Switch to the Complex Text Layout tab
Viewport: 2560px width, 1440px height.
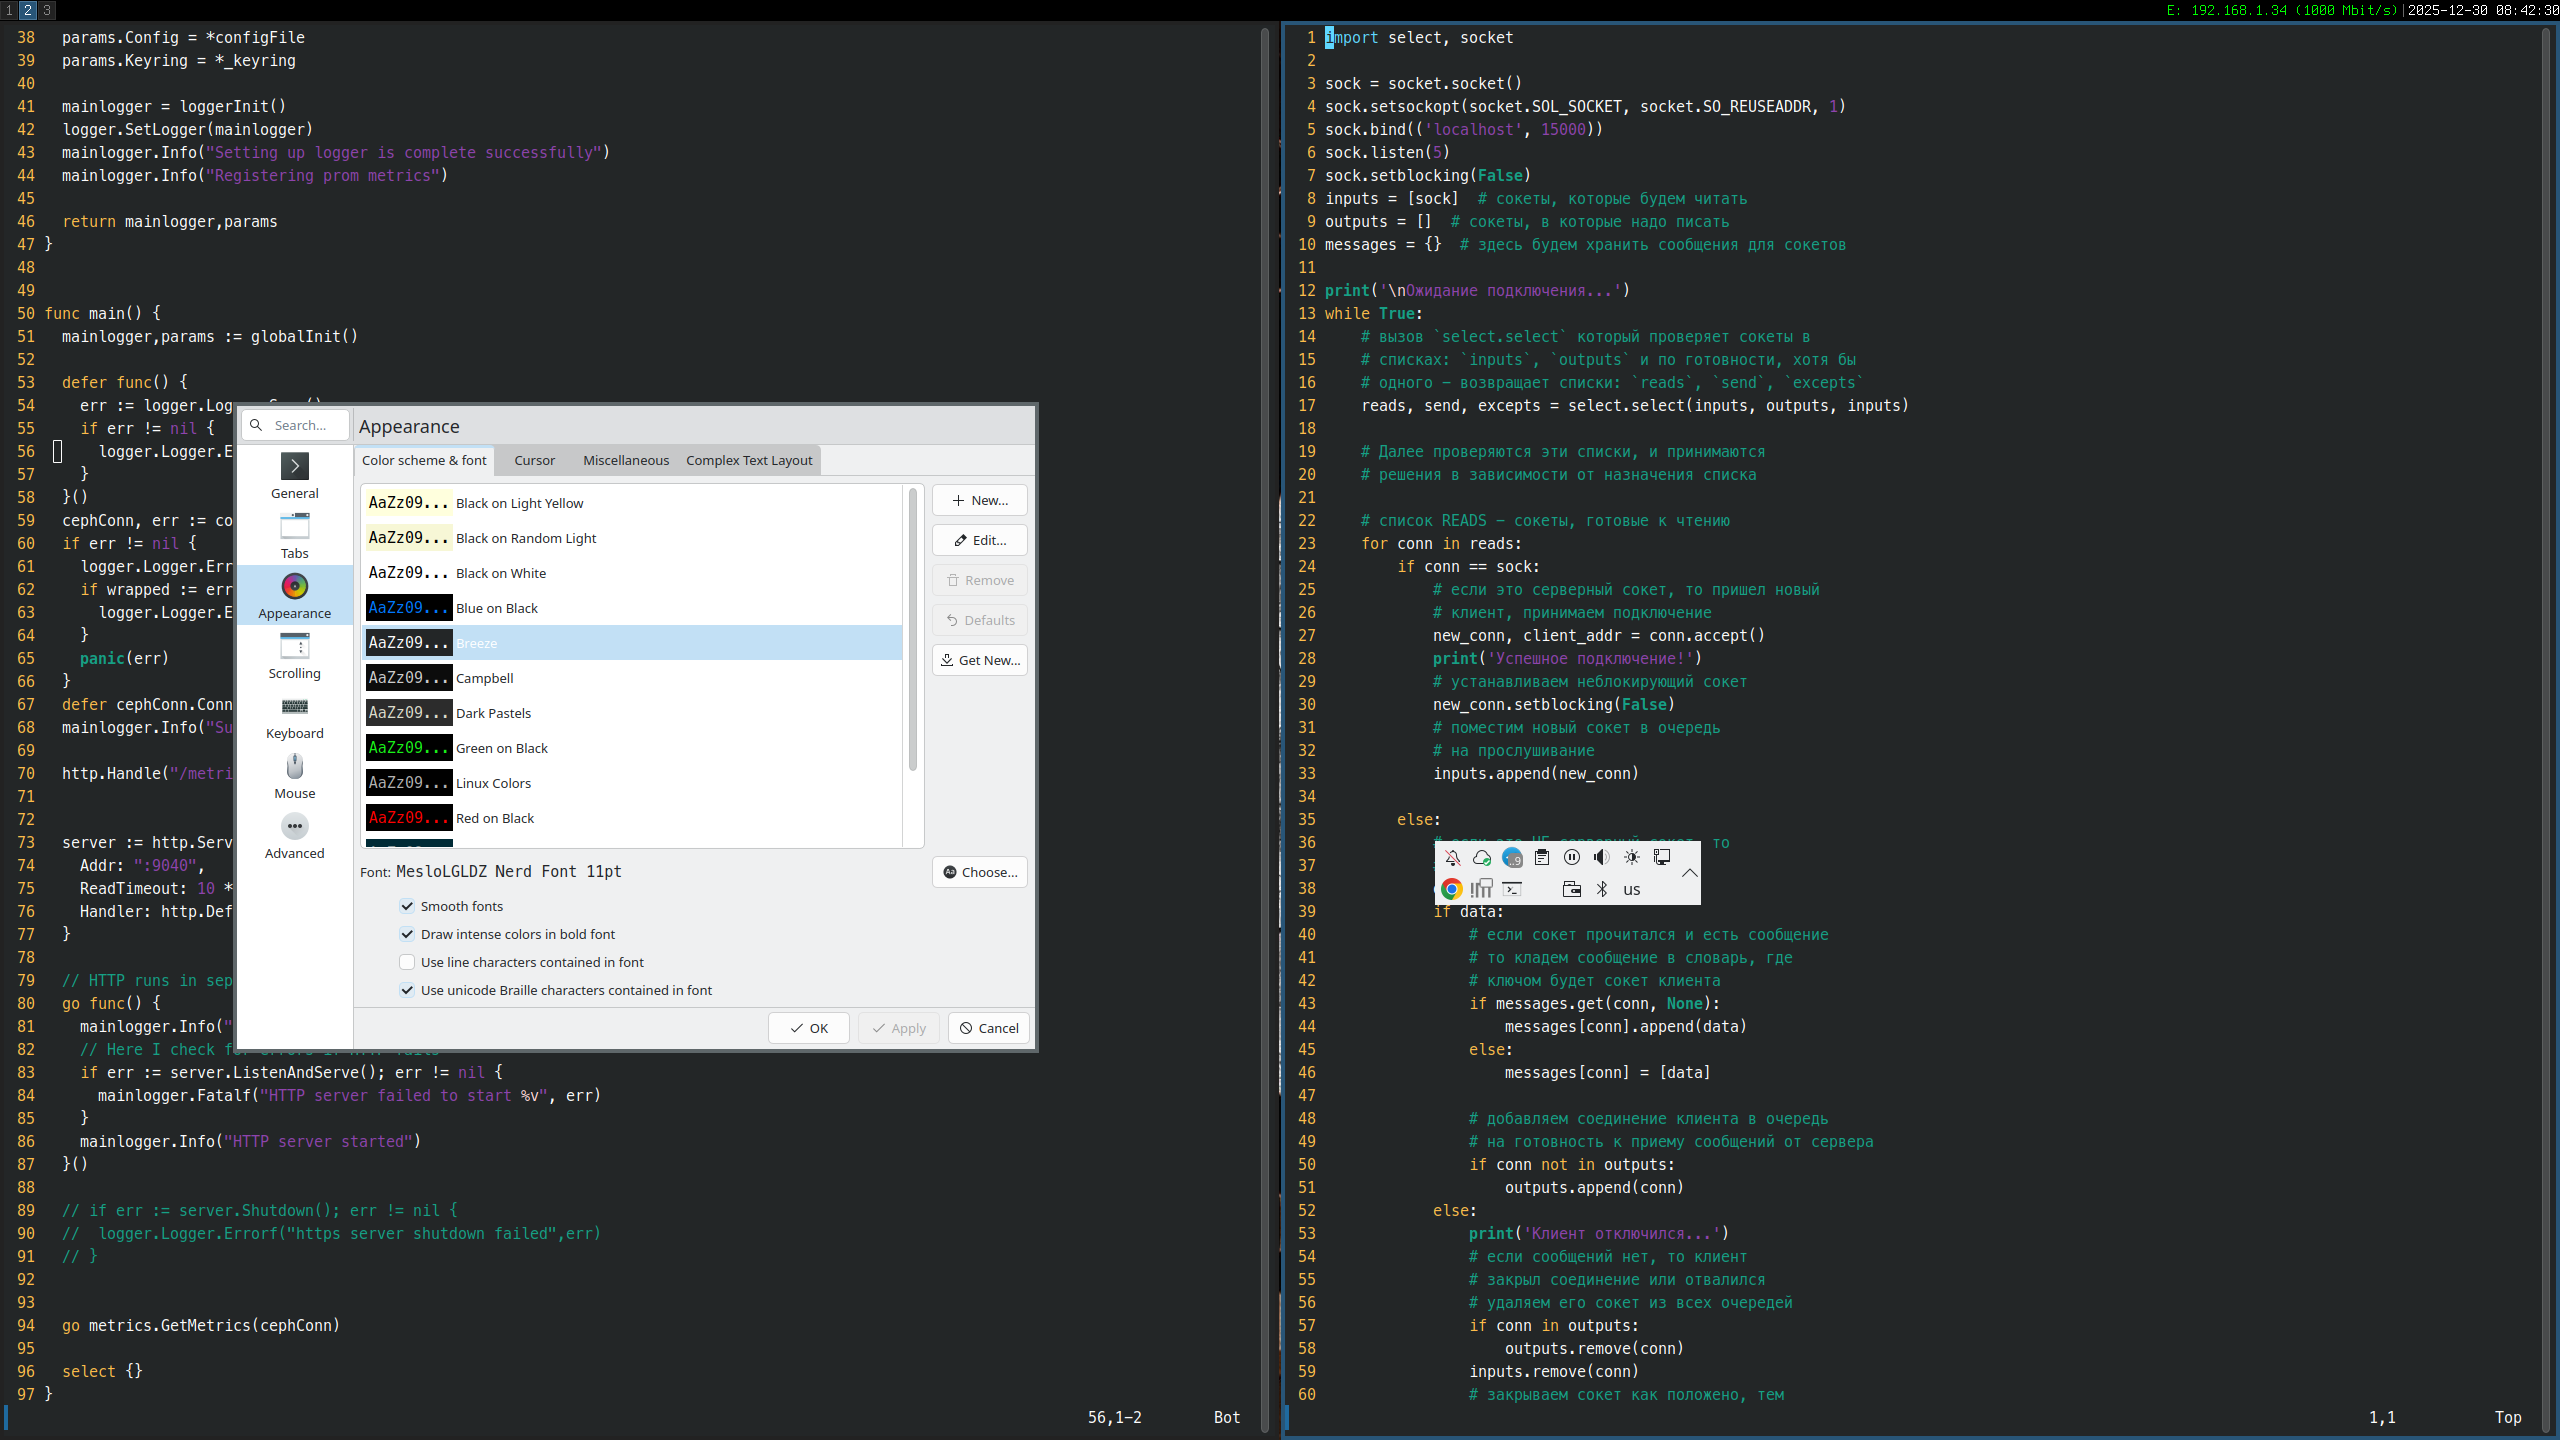pyautogui.click(x=748, y=460)
